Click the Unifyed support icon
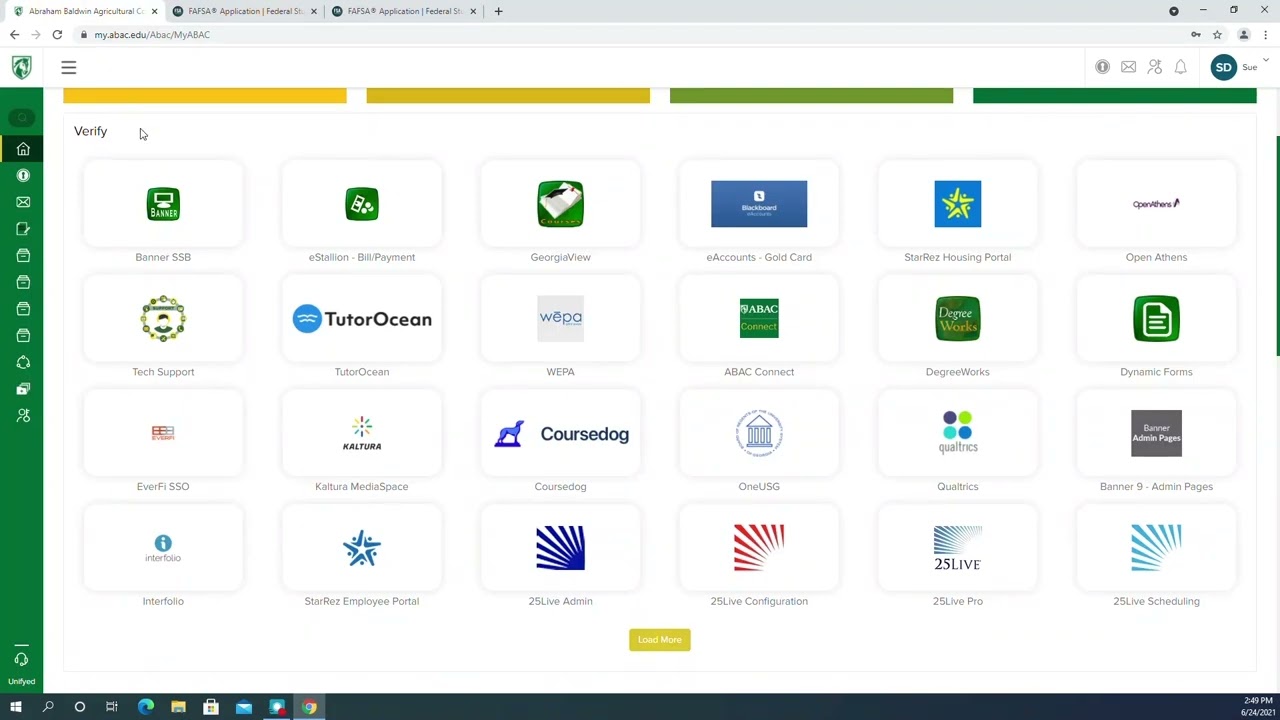 coord(21,659)
